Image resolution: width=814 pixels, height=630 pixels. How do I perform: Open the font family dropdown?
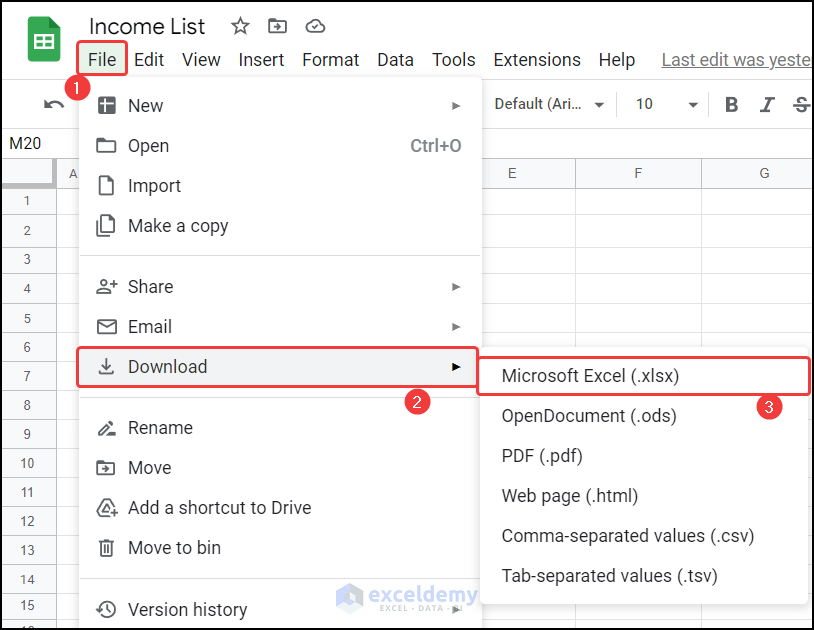[x=550, y=104]
